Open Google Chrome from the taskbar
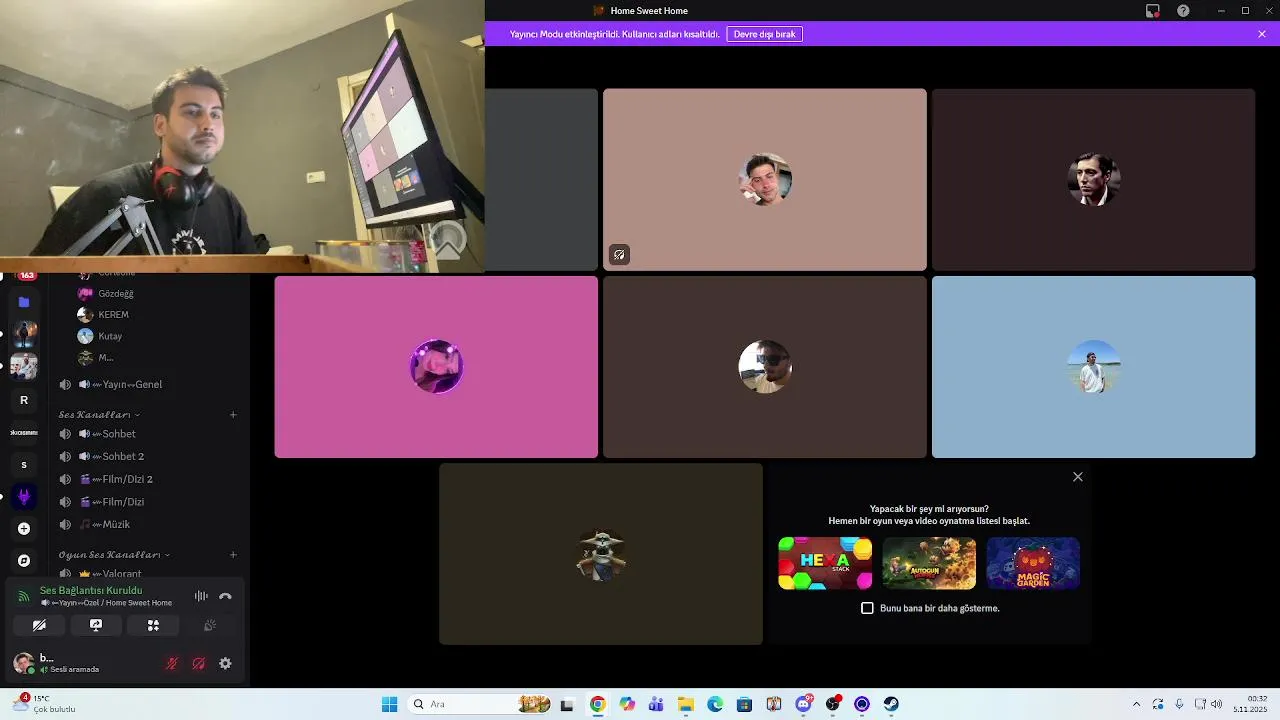Image resolution: width=1280 pixels, height=720 pixels. pos(597,704)
